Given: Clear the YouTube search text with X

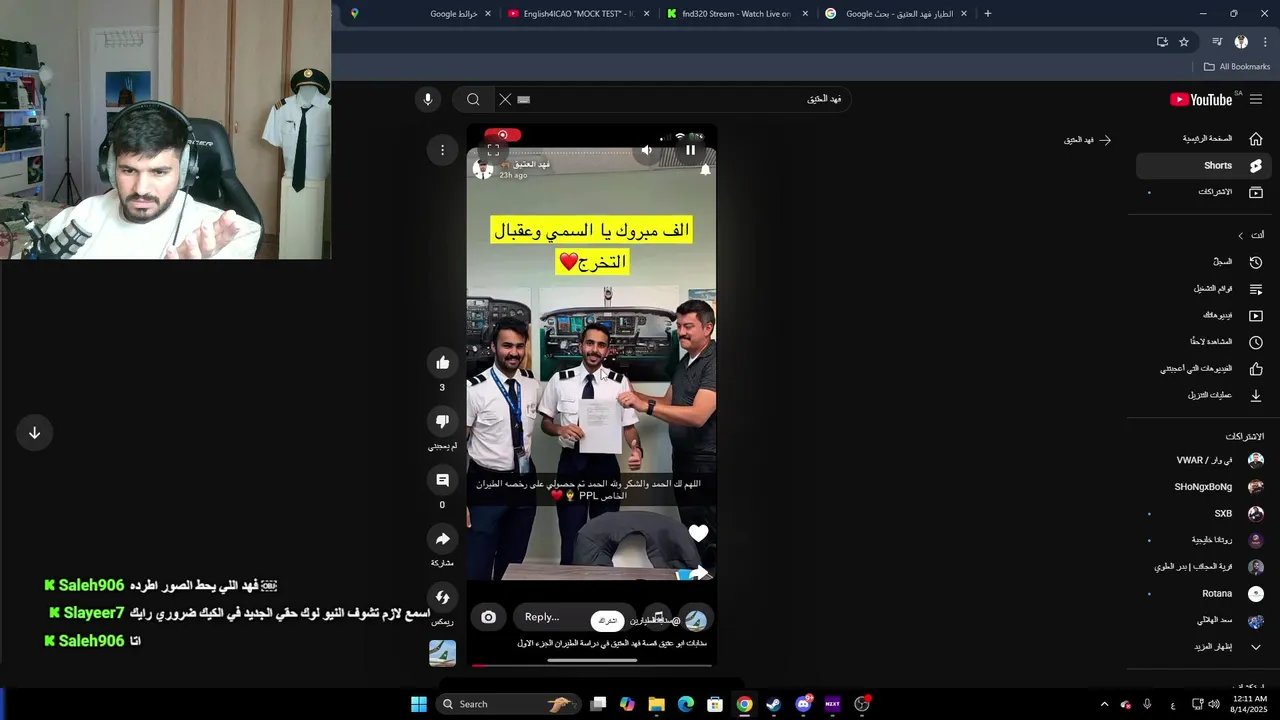Looking at the screenshot, I should click(505, 99).
